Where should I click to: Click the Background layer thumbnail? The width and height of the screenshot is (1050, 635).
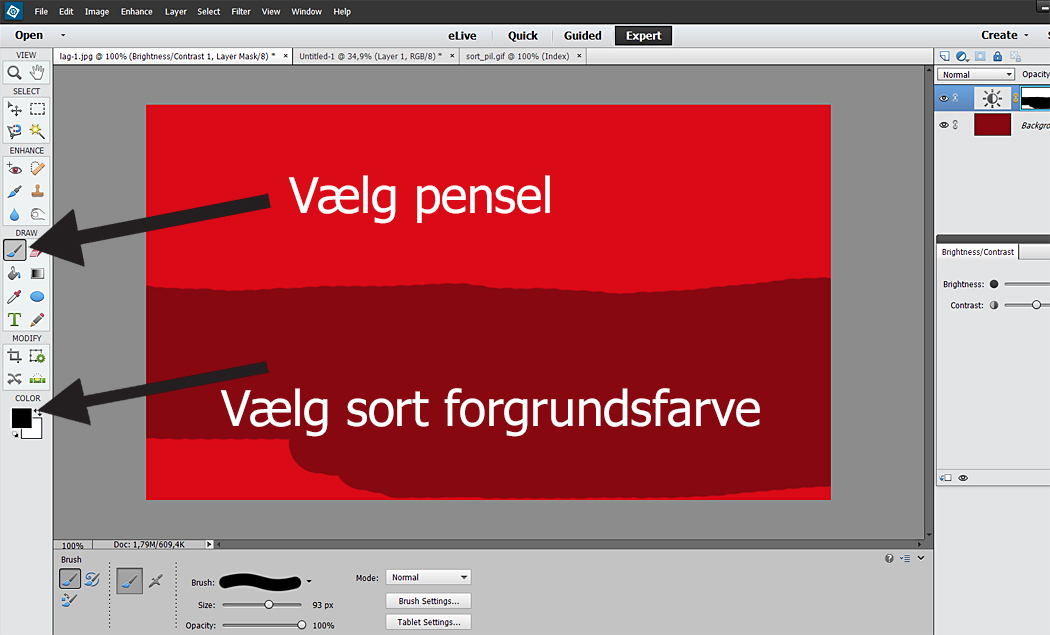coord(992,126)
